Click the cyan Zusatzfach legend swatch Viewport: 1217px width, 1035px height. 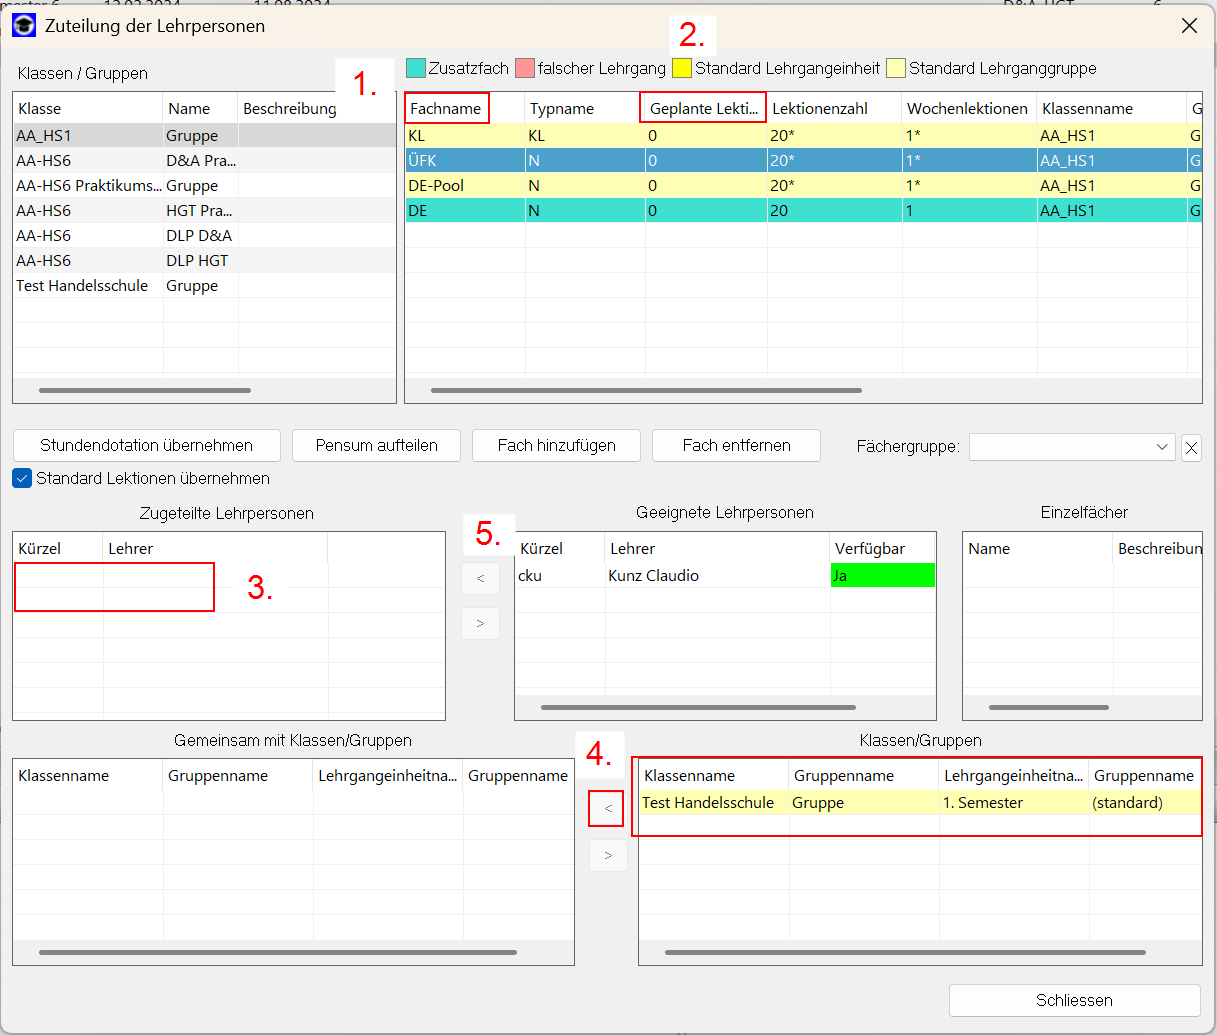click(416, 68)
